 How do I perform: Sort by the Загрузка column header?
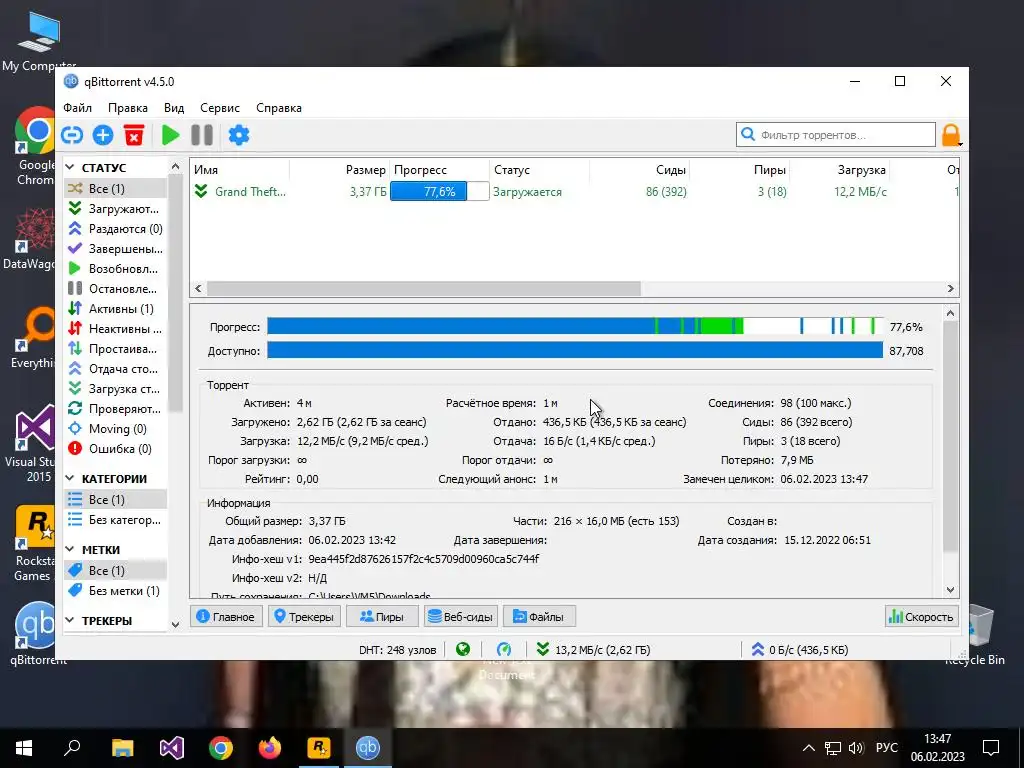(839, 170)
